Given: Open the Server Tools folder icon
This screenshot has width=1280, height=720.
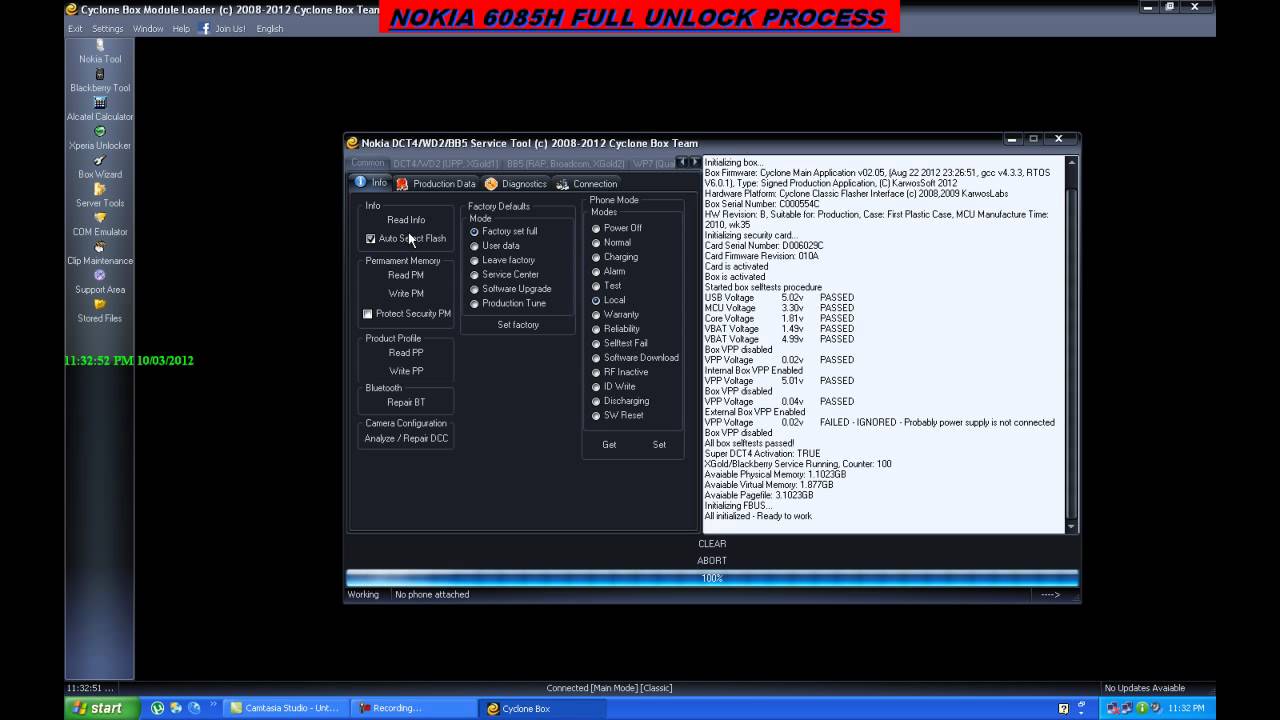Looking at the screenshot, I should click(100, 190).
